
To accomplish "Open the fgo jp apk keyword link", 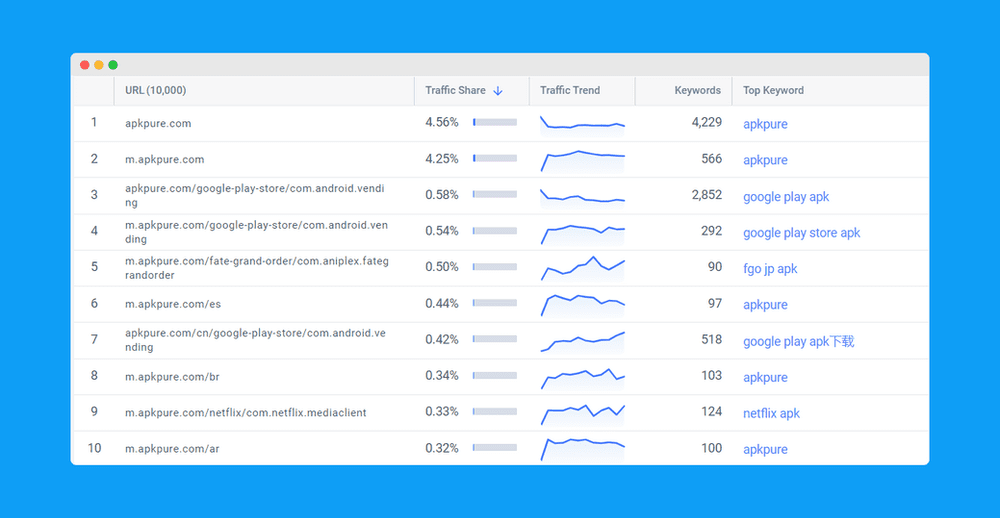I will tap(770, 269).
